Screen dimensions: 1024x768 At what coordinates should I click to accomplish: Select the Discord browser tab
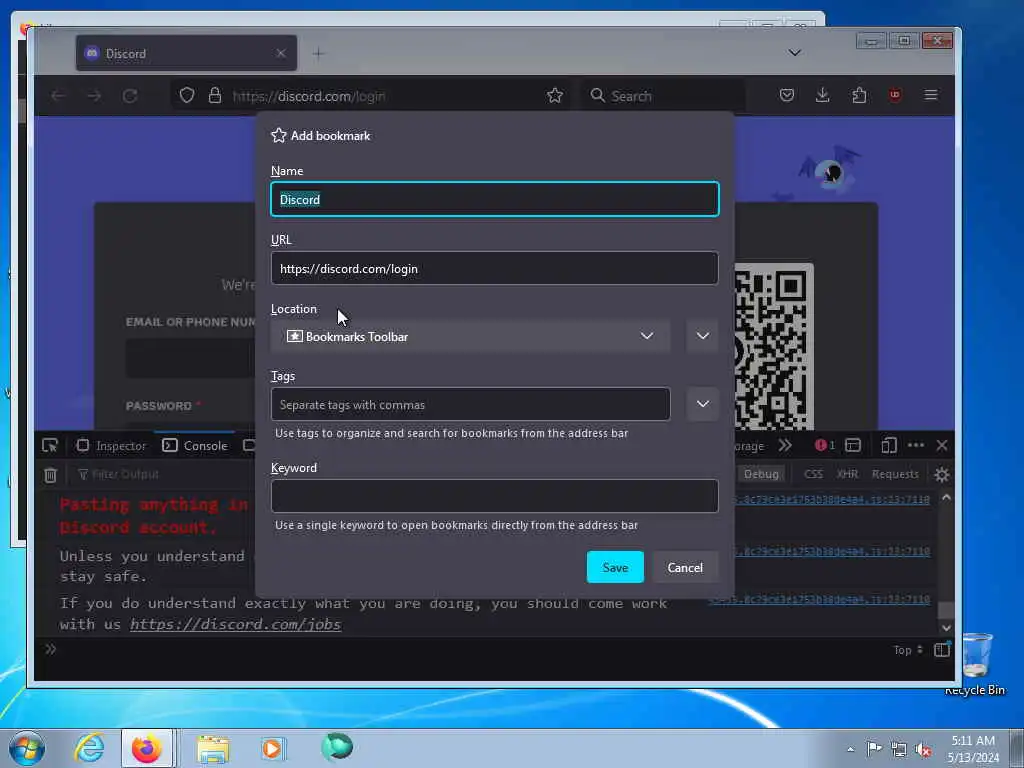tap(186, 53)
